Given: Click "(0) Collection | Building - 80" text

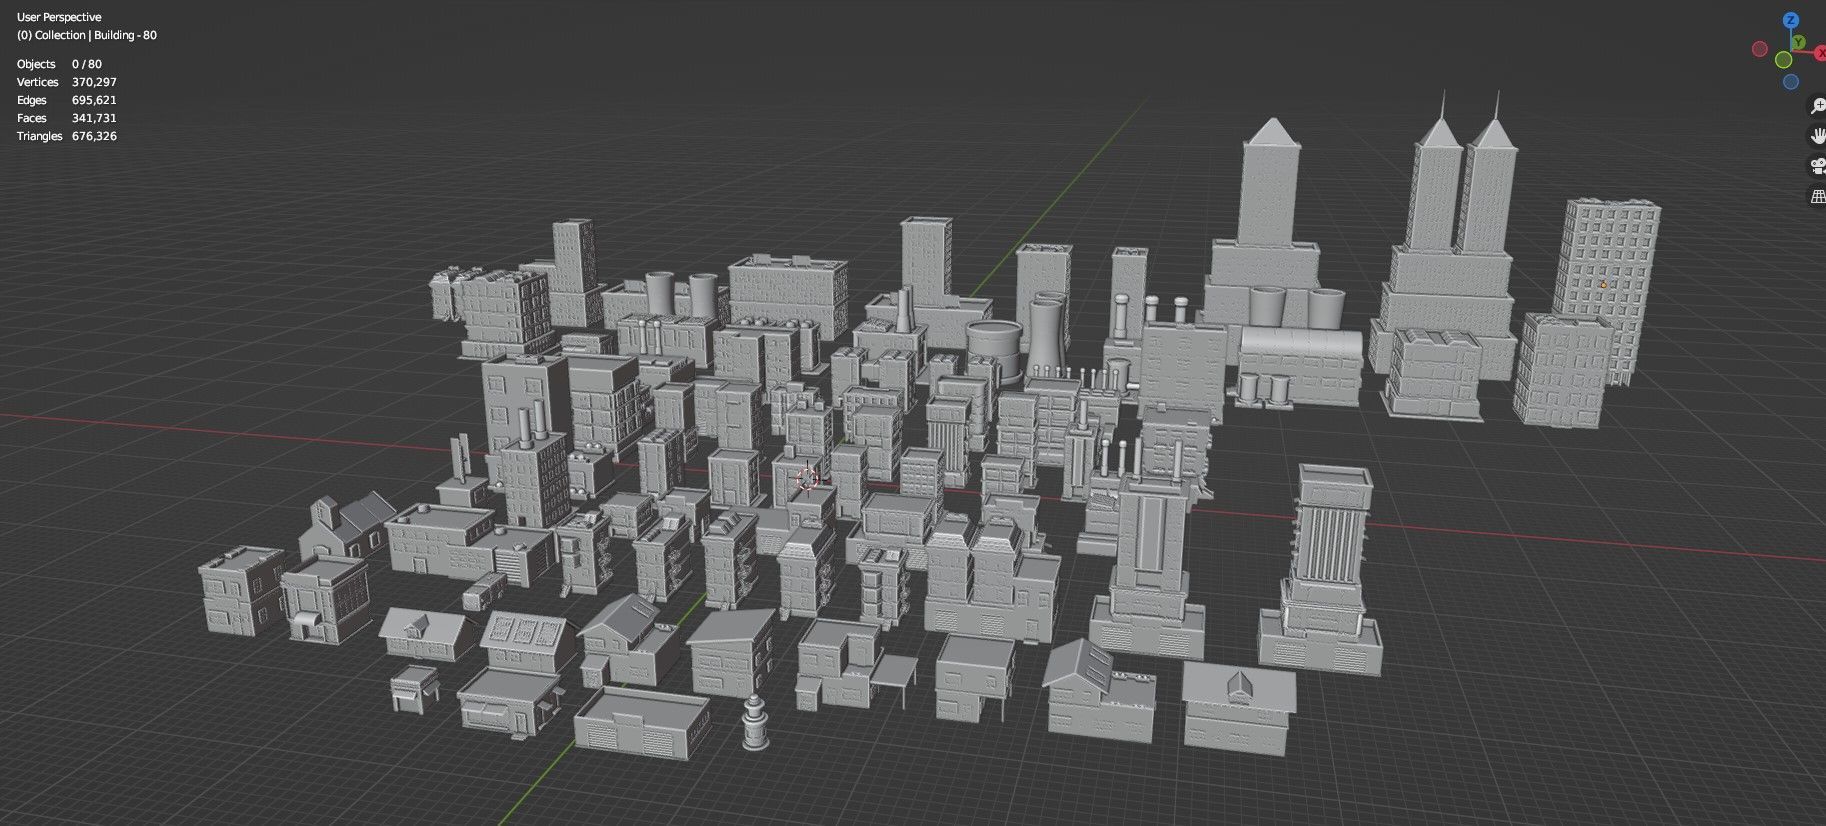Looking at the screenshot, I should (x=87, y=35).
